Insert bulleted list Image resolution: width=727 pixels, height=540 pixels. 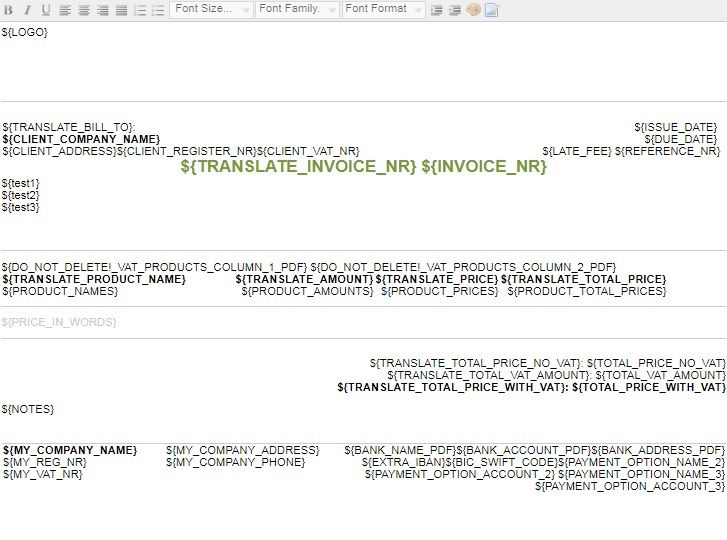(158, 10)
